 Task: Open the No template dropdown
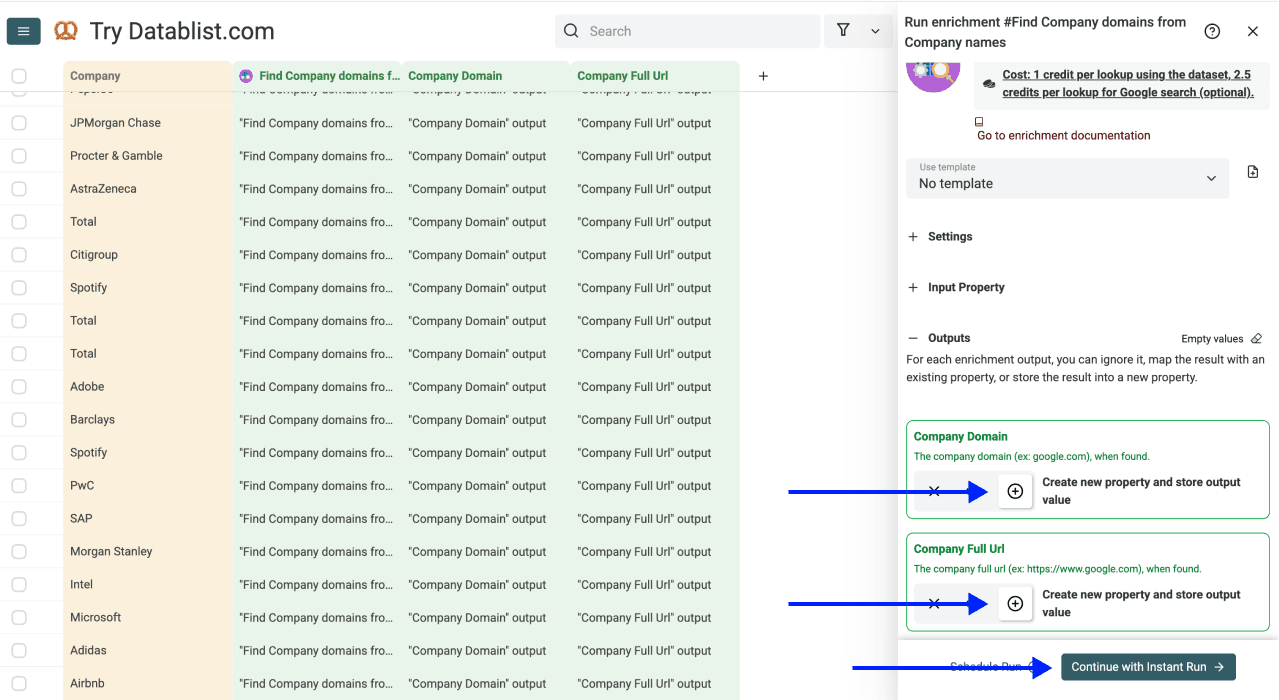[x=1066, y=182]
